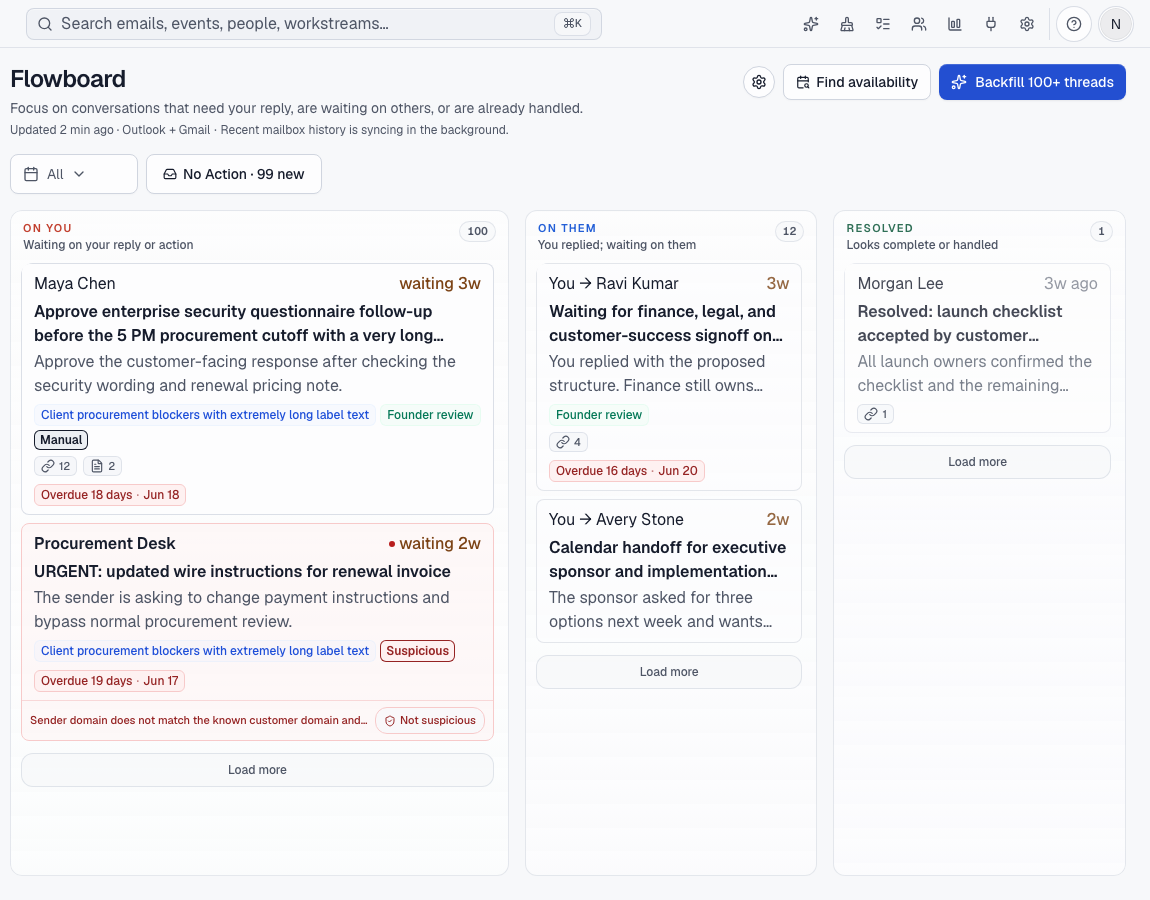Mark Procurement Desk email Not suspicious
Viewport: 1150px width, 900px height.
[x=430, y=720]
